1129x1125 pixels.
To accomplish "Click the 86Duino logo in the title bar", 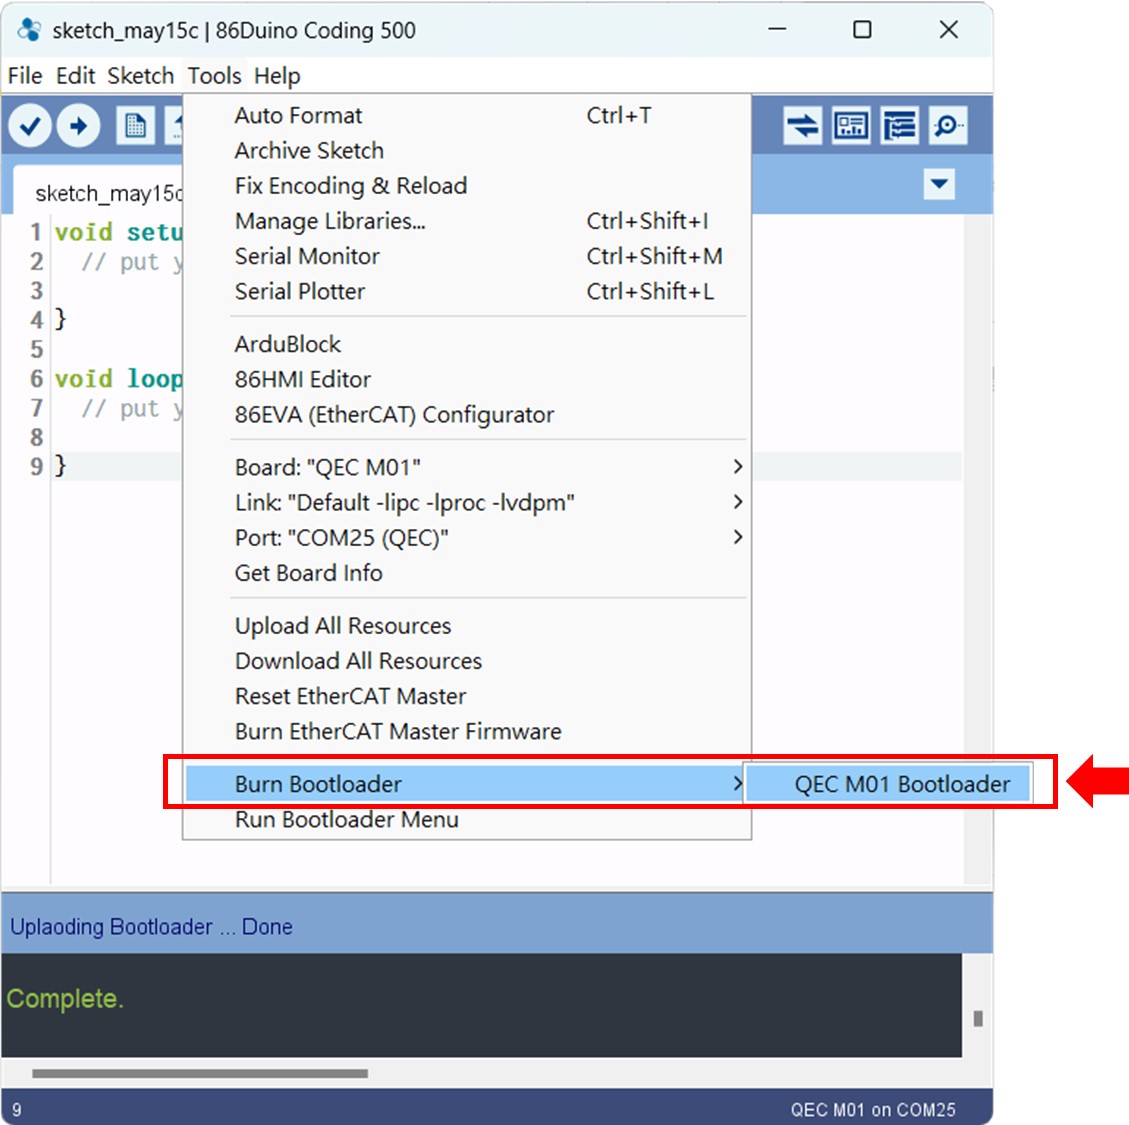I will point(28,30).
